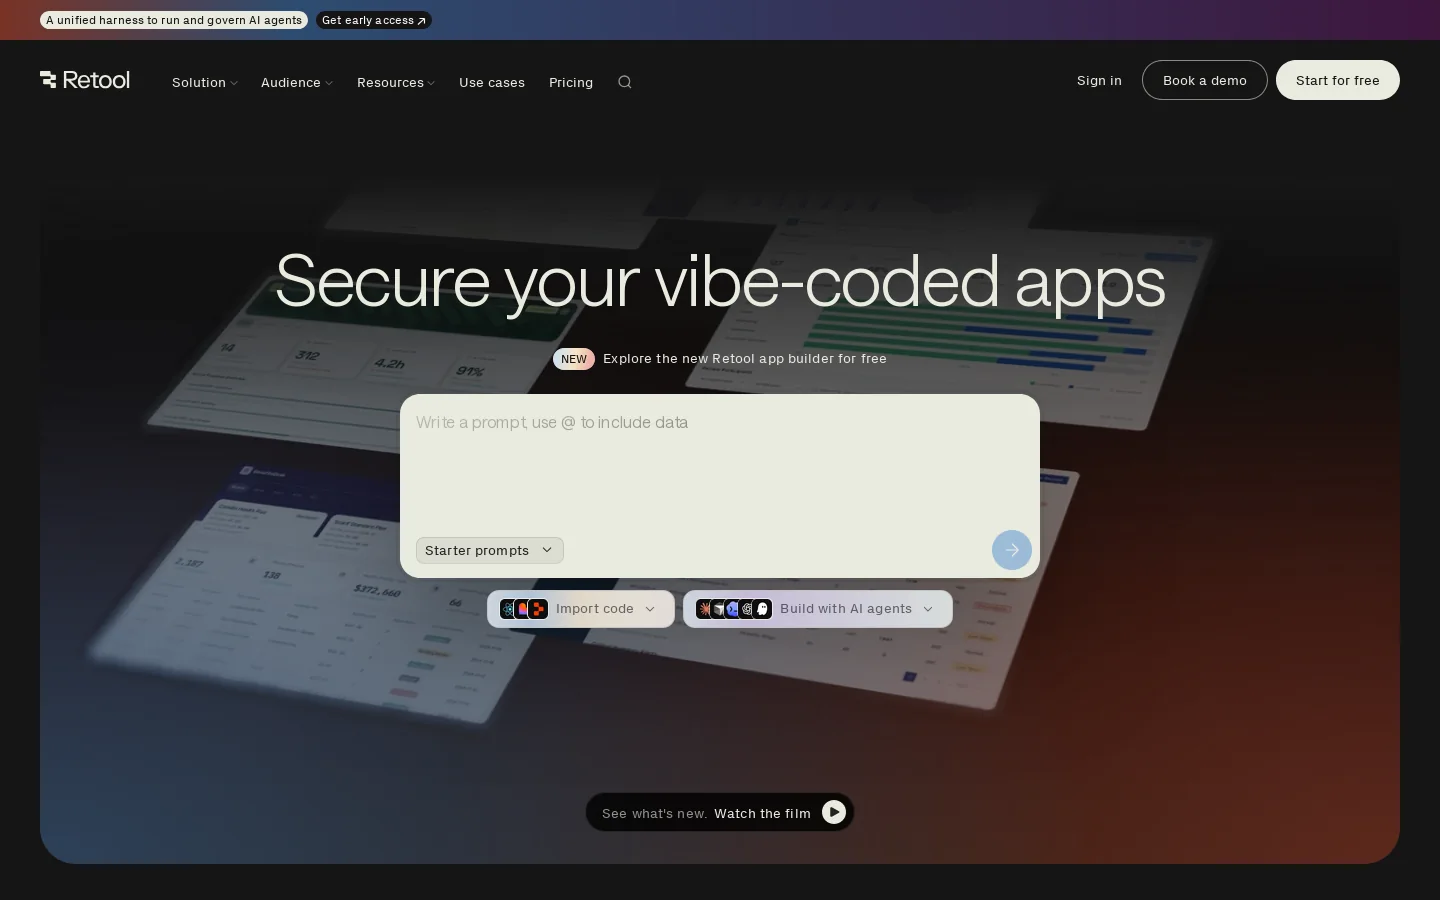Open the Pricing page
Image resolution: width=1440 pixels, height=900 pixels.
pos(571,82)
